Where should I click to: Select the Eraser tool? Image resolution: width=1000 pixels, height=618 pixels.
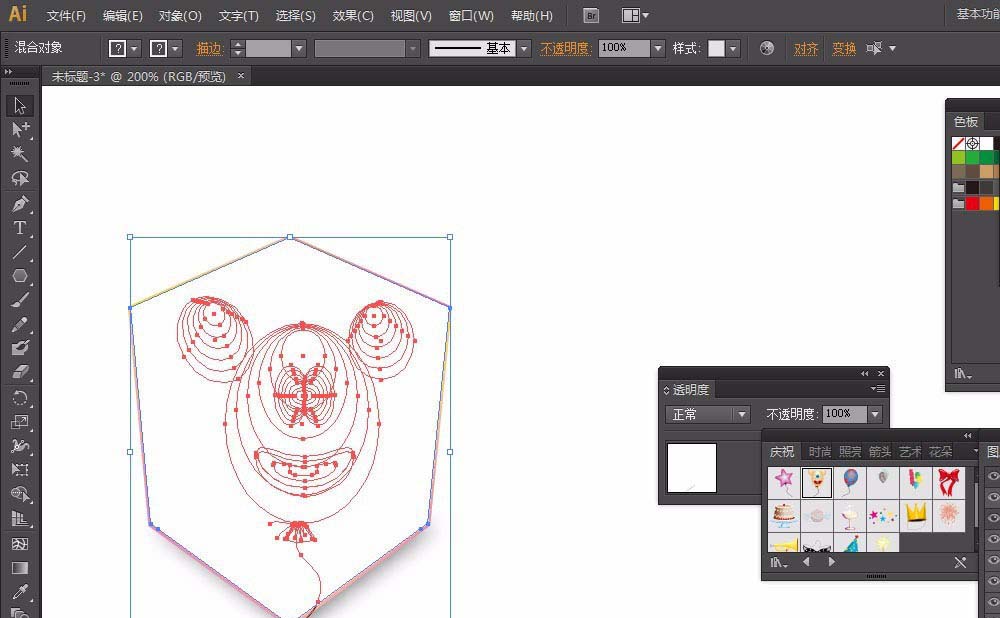[x=20, y=373]
